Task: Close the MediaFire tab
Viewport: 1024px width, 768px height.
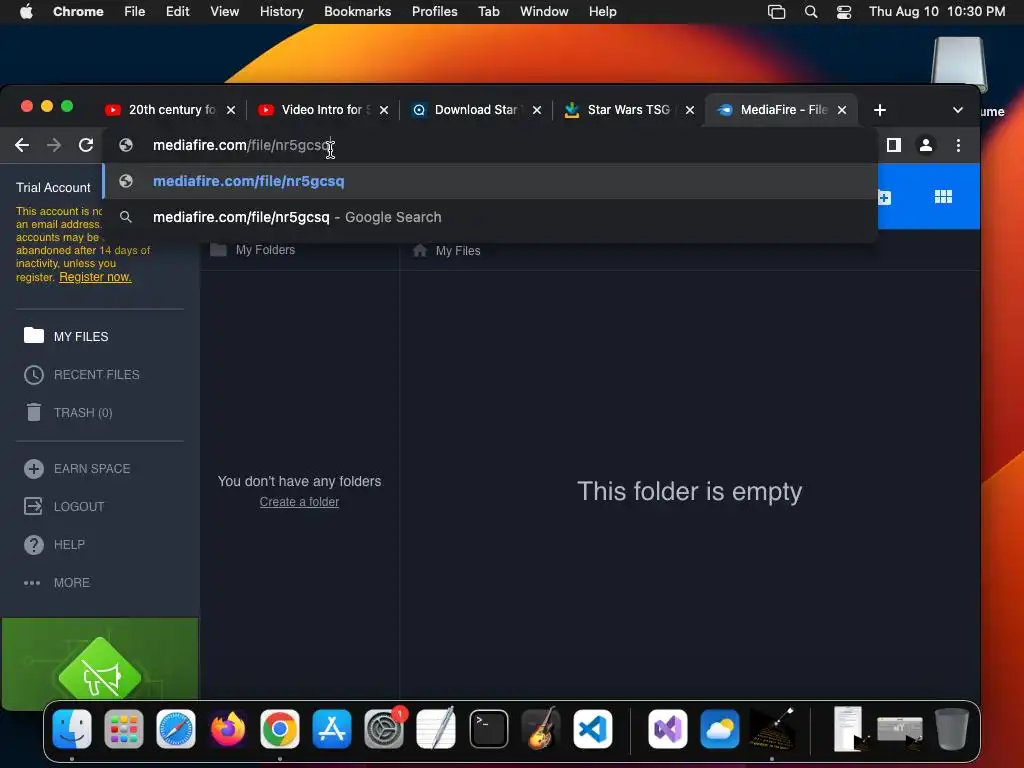Action: click(x=842, y=110)
